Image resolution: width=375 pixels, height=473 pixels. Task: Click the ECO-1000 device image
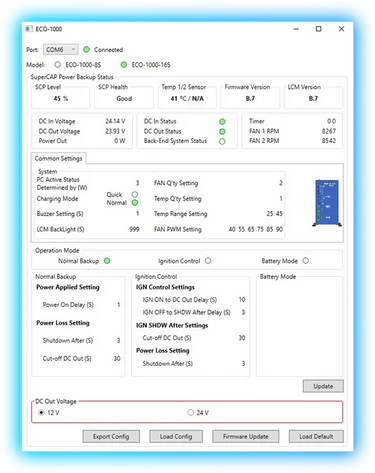click(x=327, y=203)
